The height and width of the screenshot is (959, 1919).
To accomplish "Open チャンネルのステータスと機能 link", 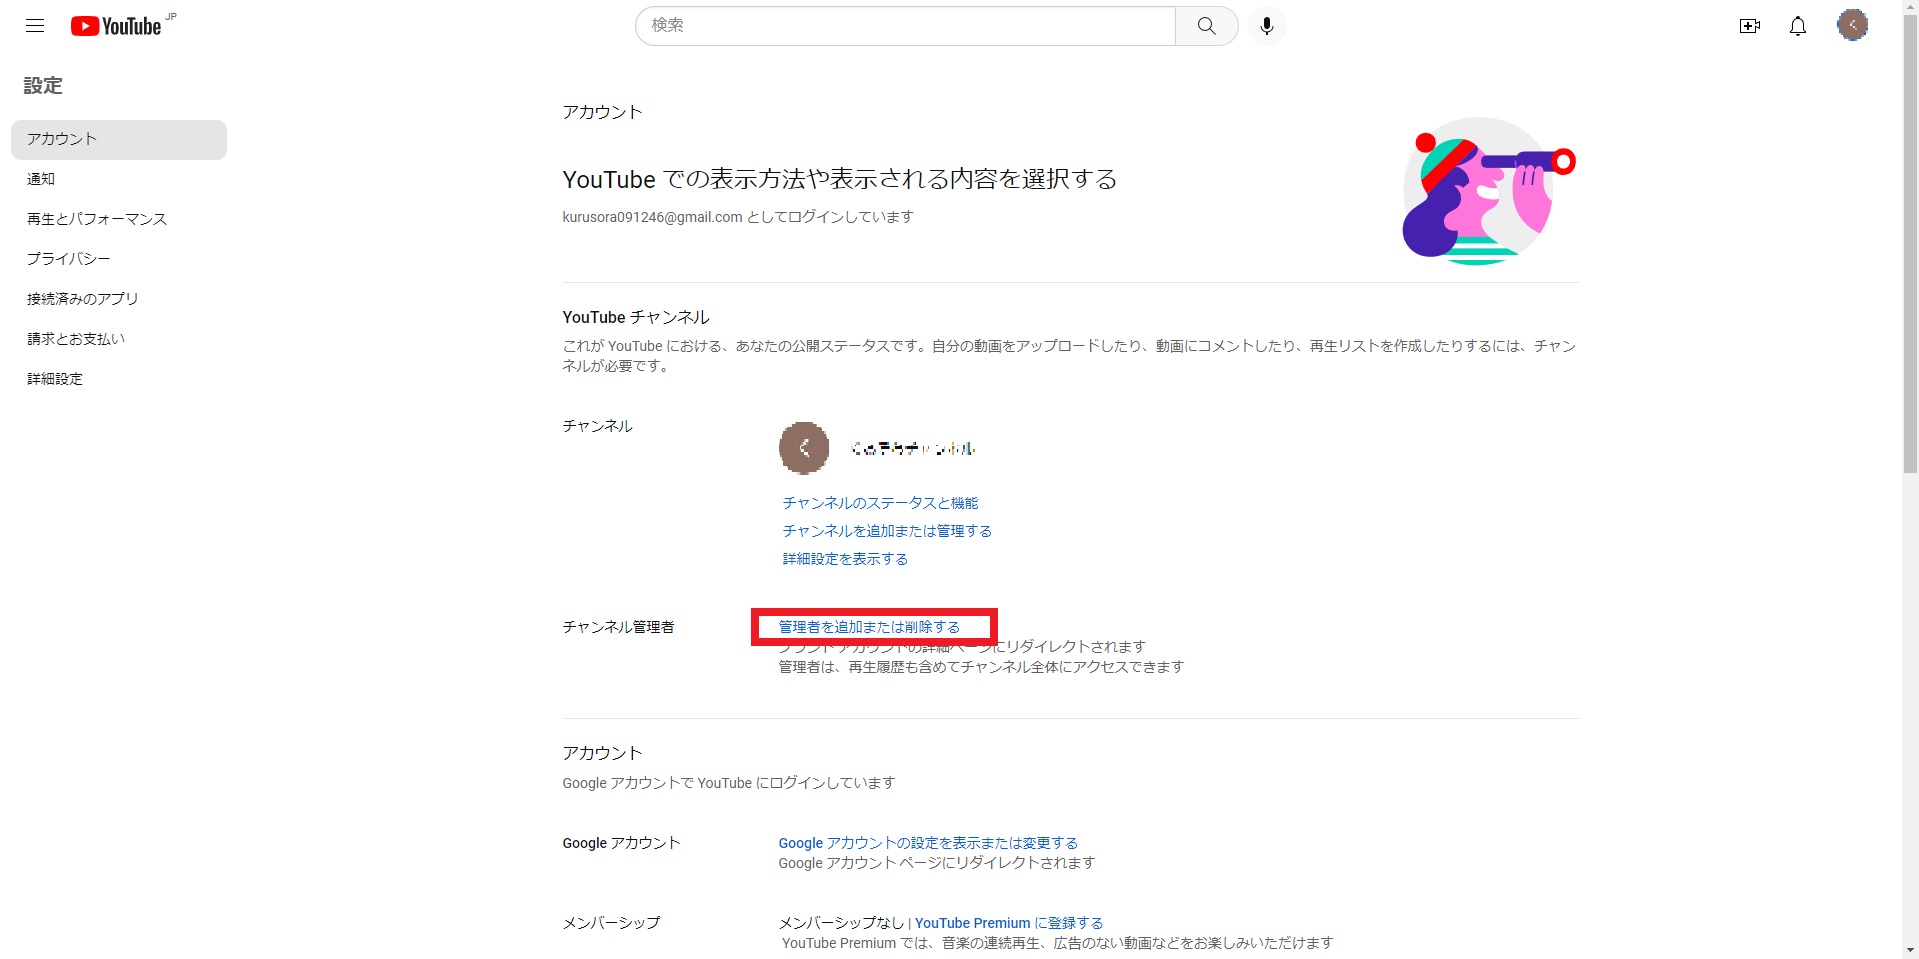I will coord(880,503).
